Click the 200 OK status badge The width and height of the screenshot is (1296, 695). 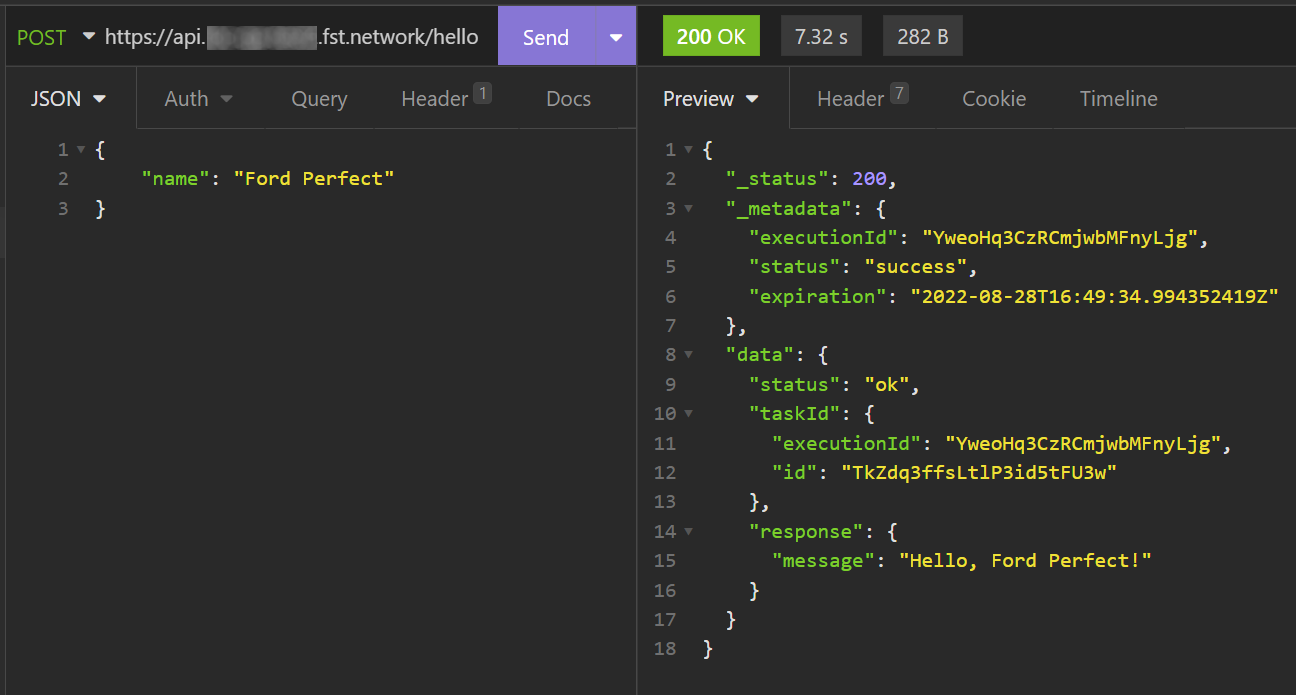coord(711,37)
